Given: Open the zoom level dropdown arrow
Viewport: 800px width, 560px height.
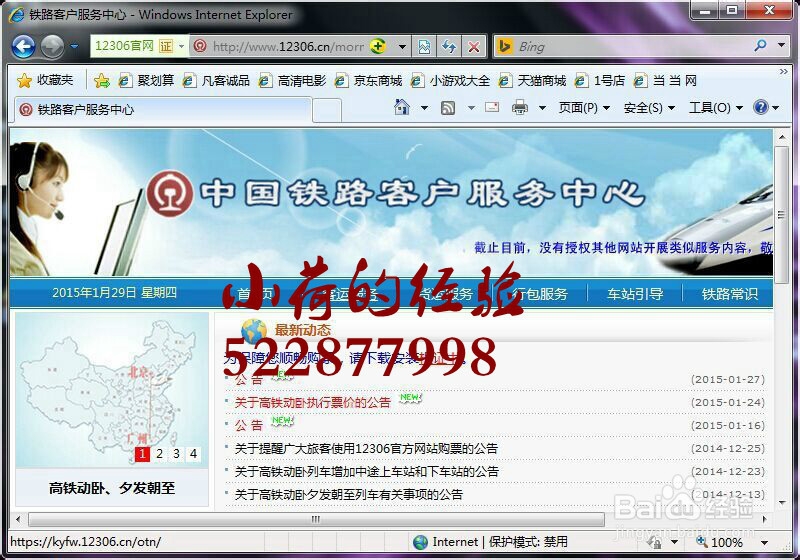Looking at the screenshot, I should [764, 542].
